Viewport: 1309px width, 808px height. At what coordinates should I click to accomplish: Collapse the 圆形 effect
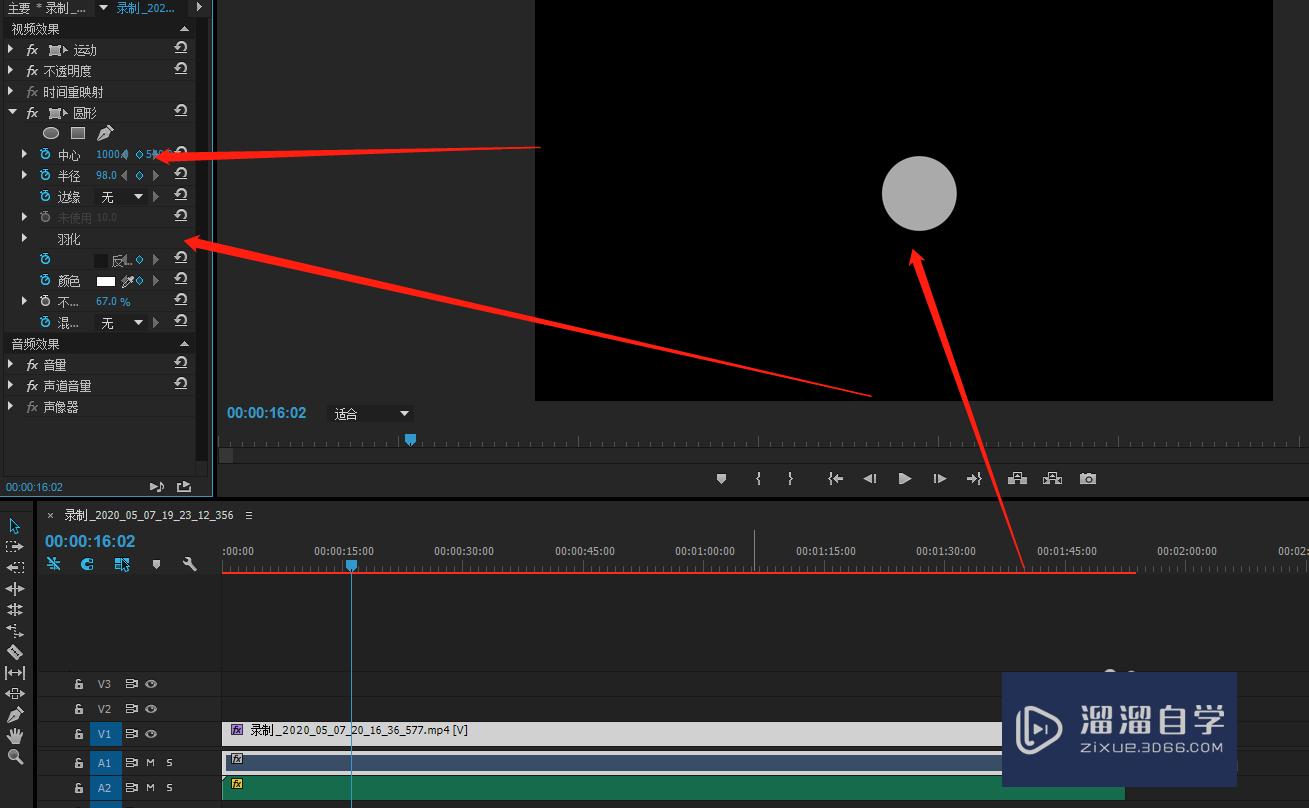tap(12, 112)
